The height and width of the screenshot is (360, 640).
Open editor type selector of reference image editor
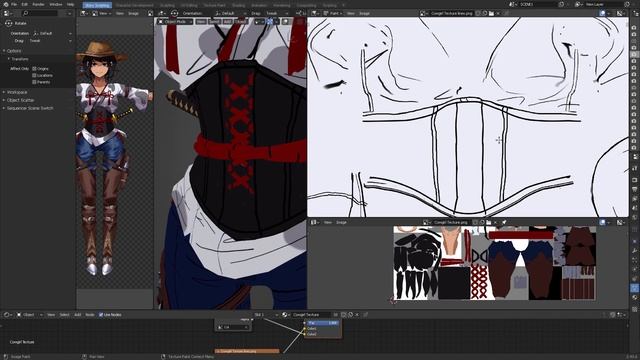click(84, 13)
